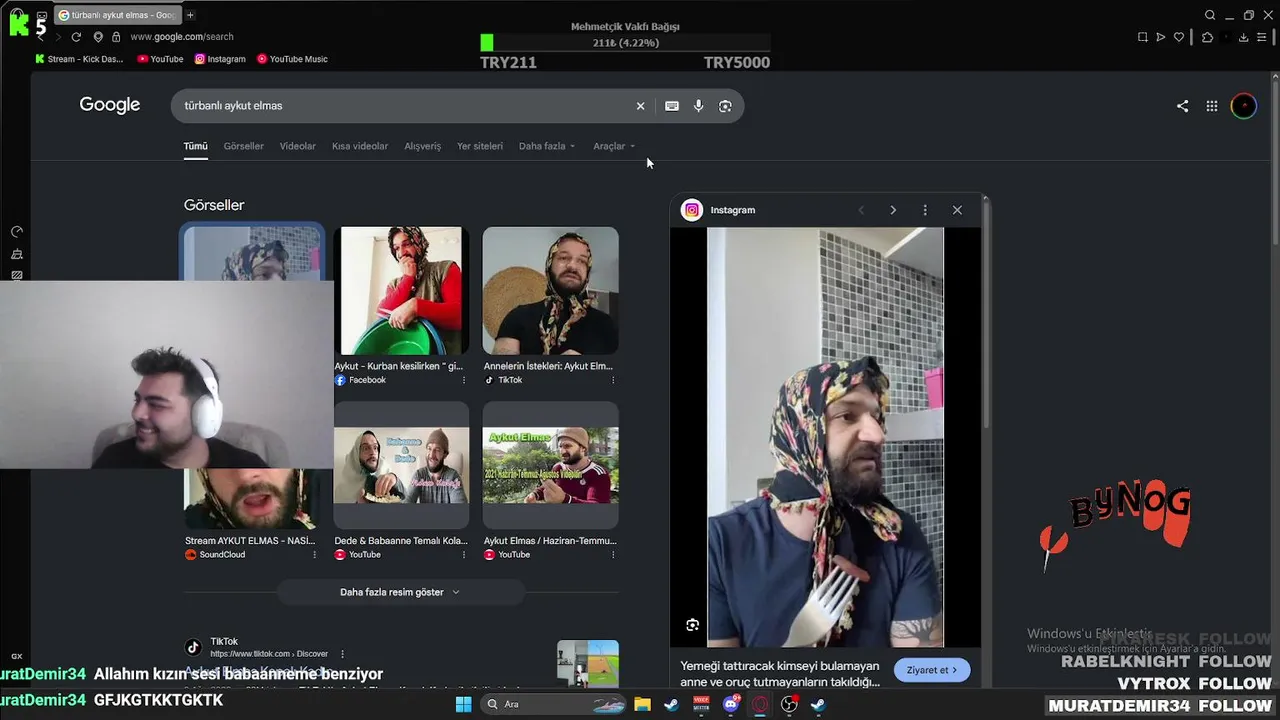Go to Google home via the logo
The width and height of the screenshot is (1280, 720).
tap(110, 105)
